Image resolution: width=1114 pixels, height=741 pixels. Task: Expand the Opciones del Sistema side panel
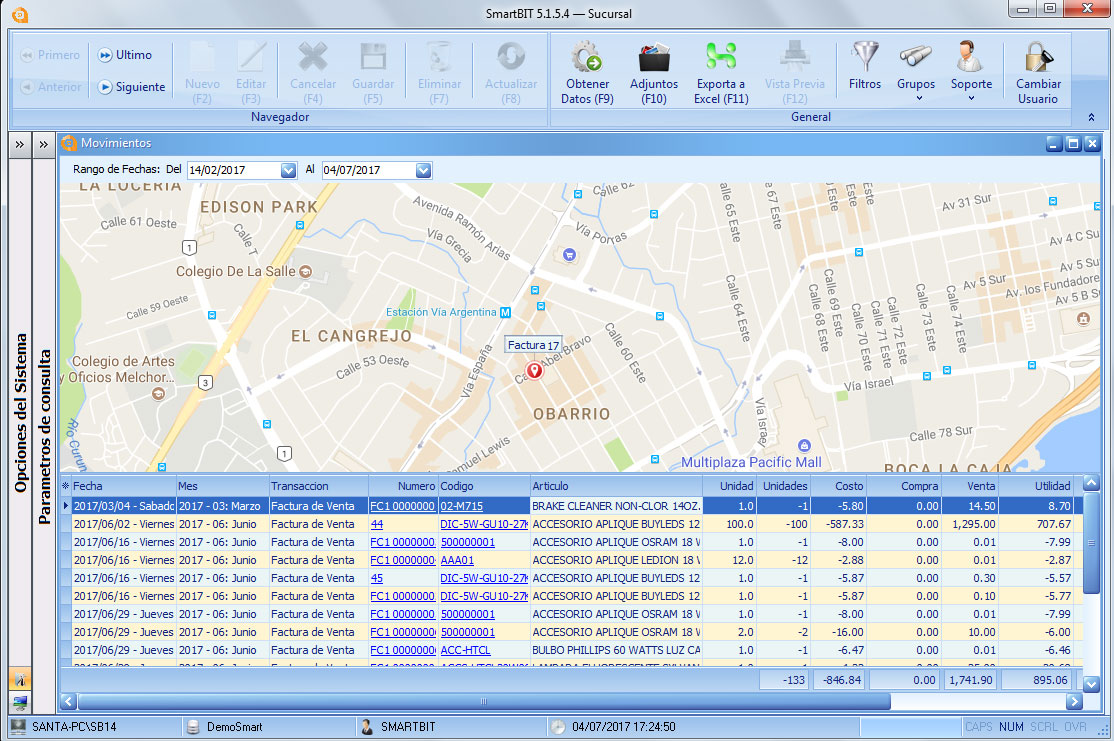pos(20,145)
